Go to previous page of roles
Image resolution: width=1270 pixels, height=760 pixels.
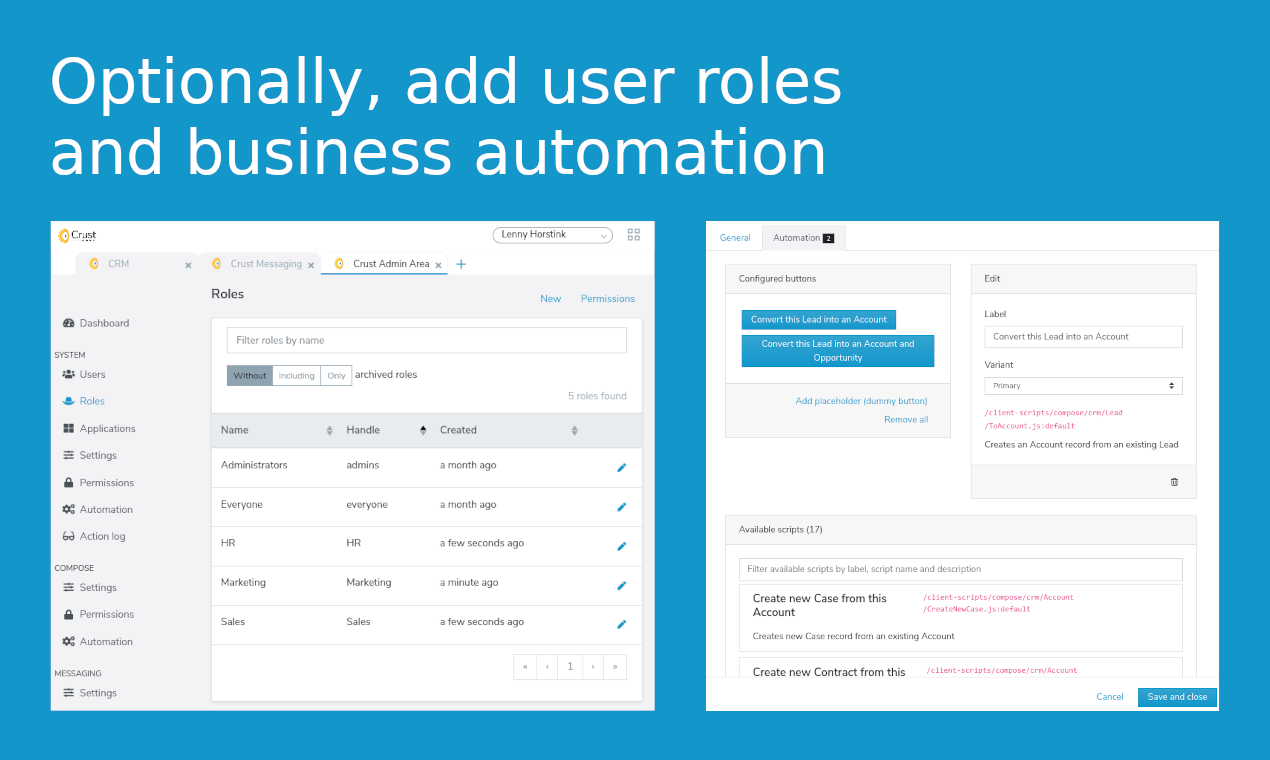click(x=547, y=667)
